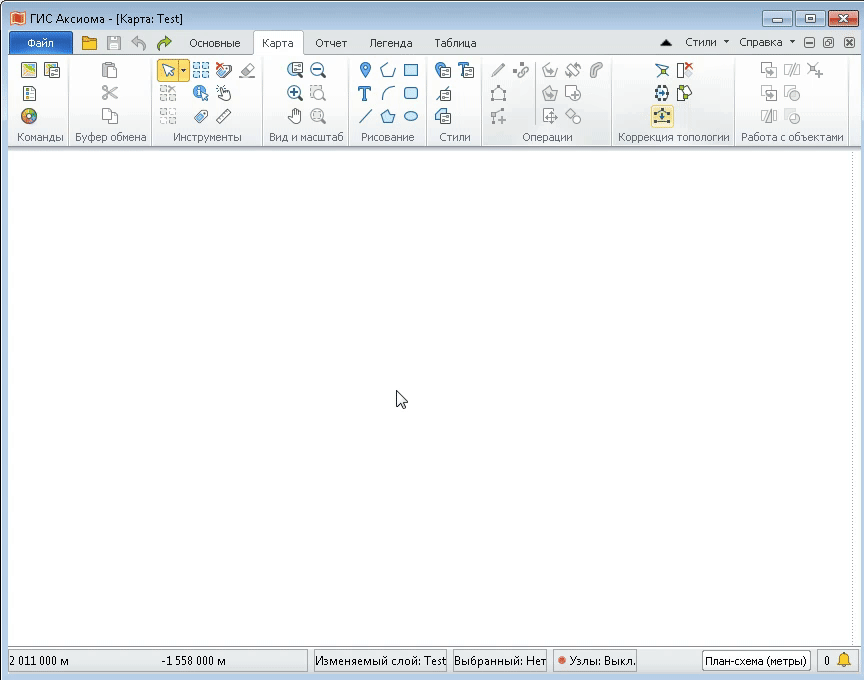Open the selection tool dropdown arrow

coord(183,70)
